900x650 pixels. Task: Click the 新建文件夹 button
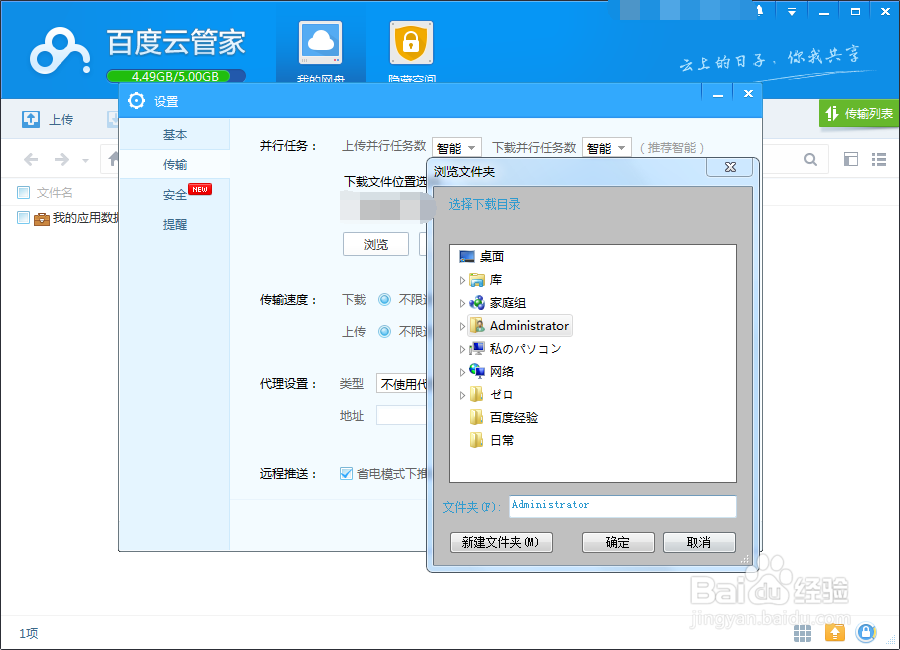[502, 542]
